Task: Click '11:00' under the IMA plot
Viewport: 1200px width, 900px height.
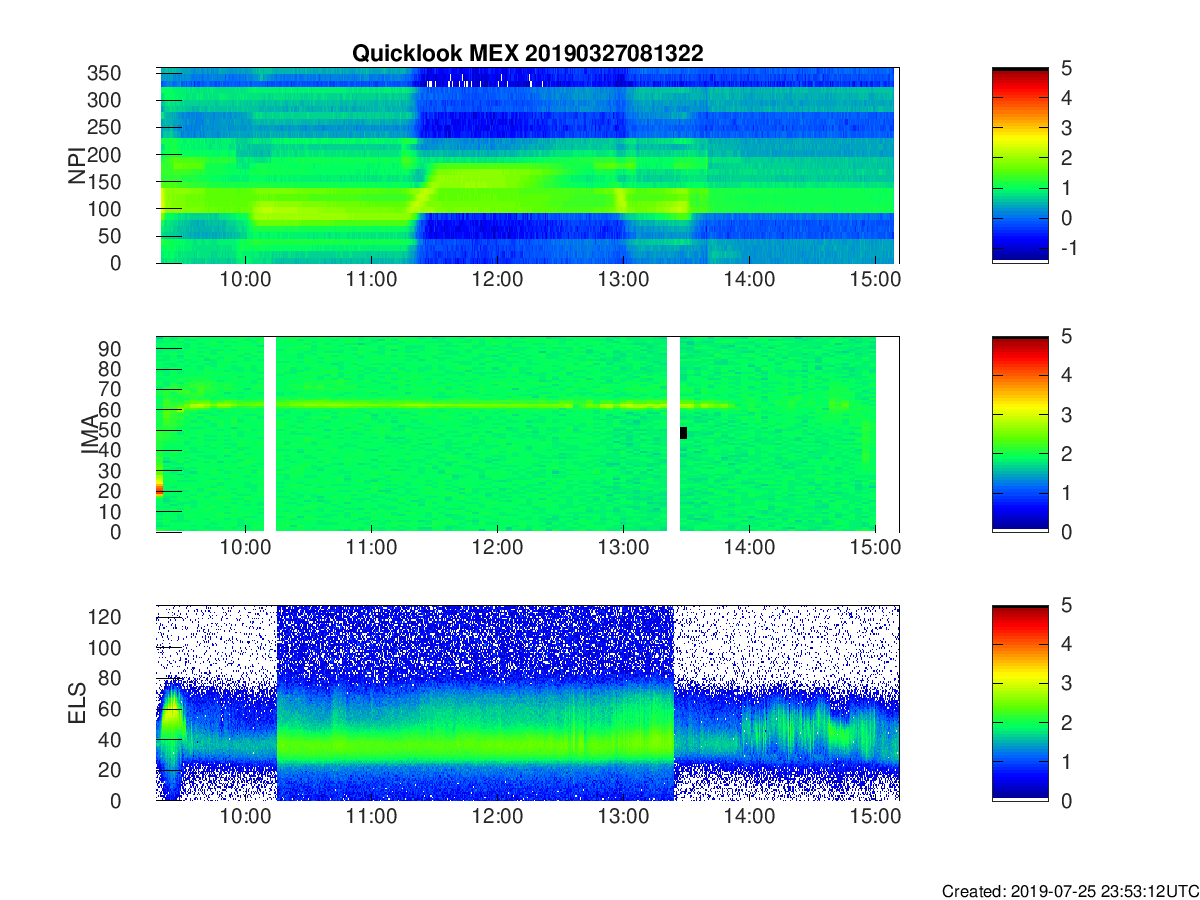Action: coord(372,550)
